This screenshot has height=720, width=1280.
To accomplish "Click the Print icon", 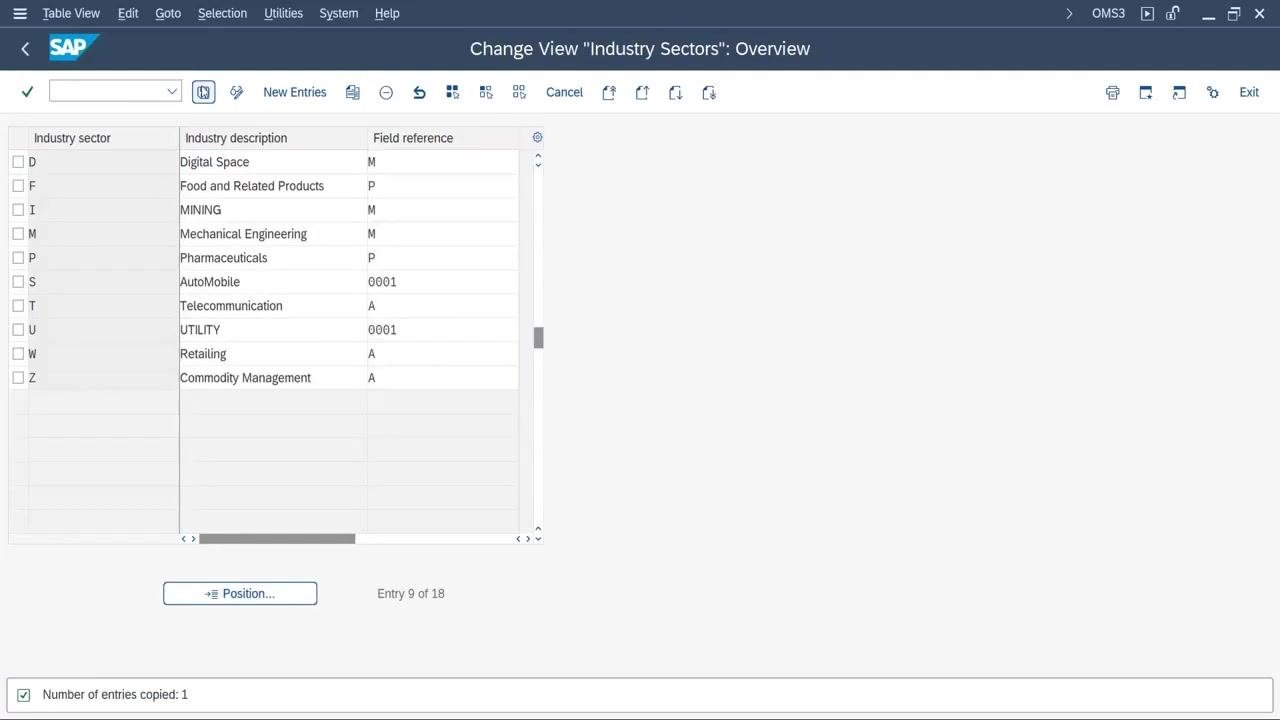I will pyautogui.click(x=1113, y=92).
